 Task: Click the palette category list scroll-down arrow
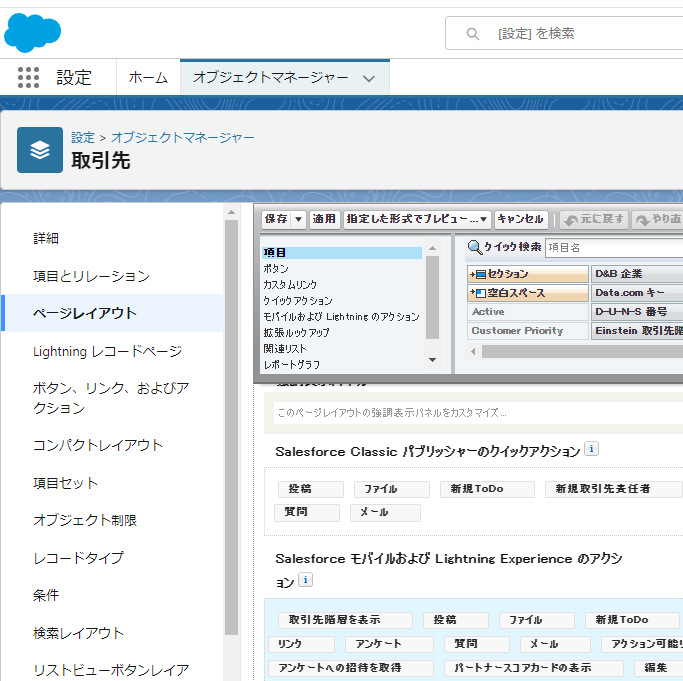pyautogui.click(x=432, y=360)
